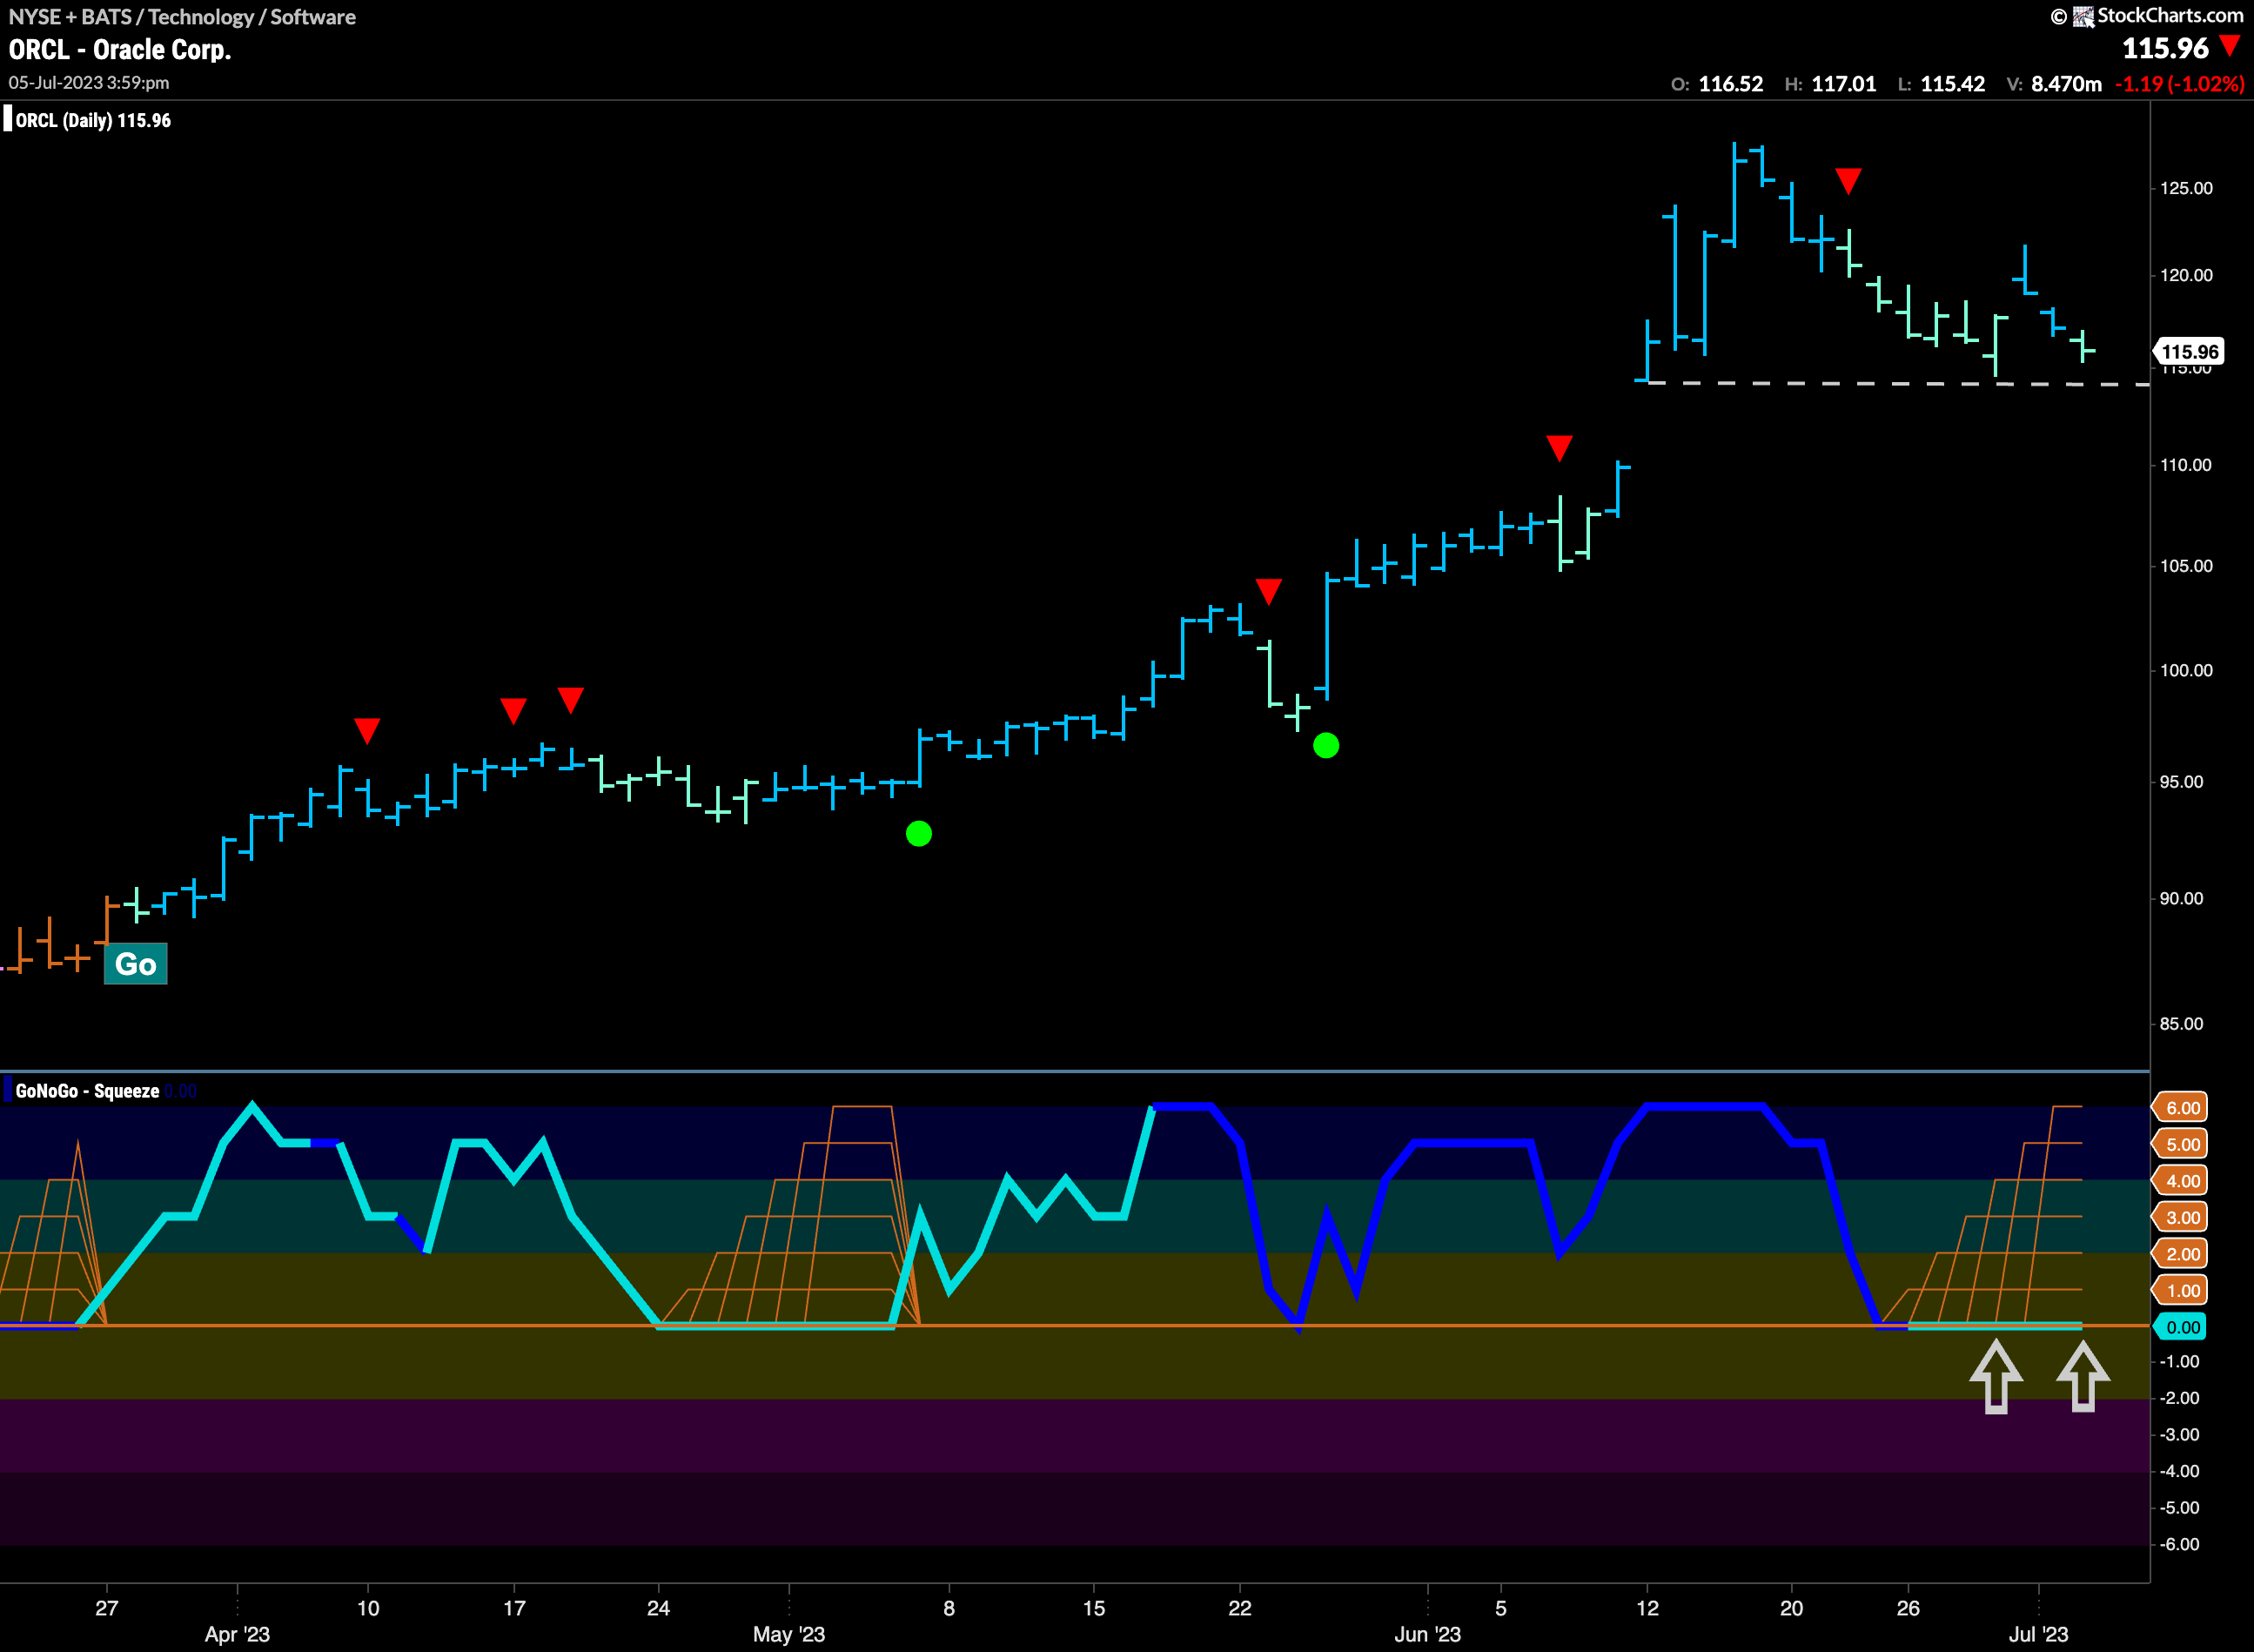The image size is (2254, 1652).
Task: Click the red triangle just after April 17
Action: (571, 700)
